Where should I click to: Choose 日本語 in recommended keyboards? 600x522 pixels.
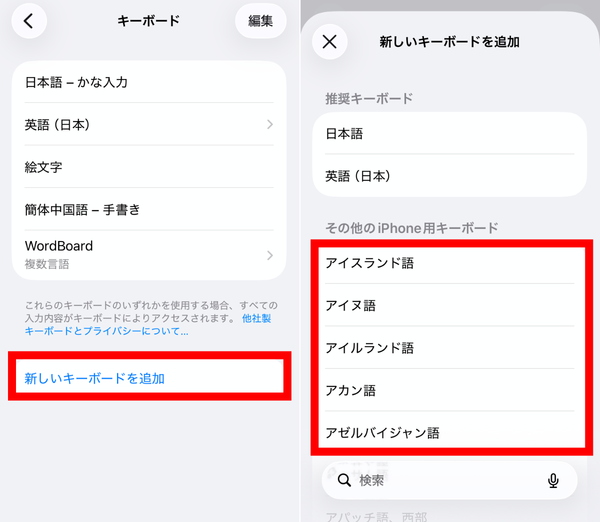click(450, 134)
